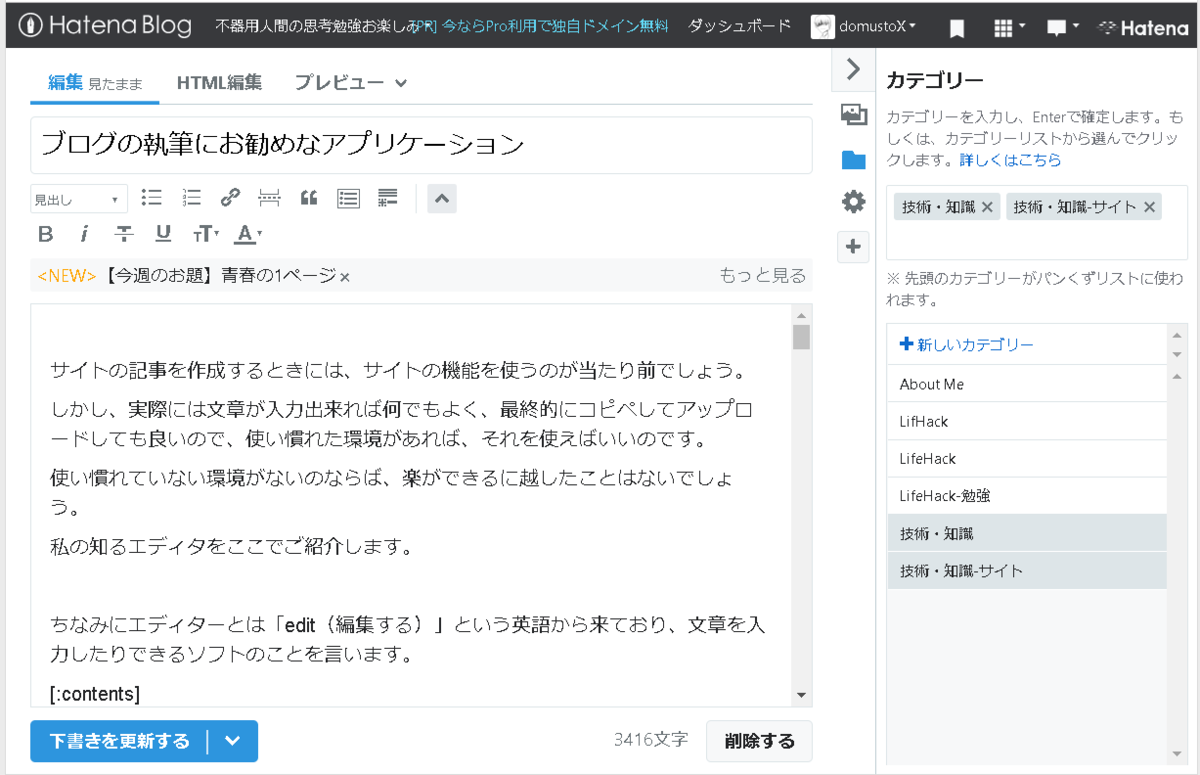Open the 見出し heading style dropdown

(78, 198)
